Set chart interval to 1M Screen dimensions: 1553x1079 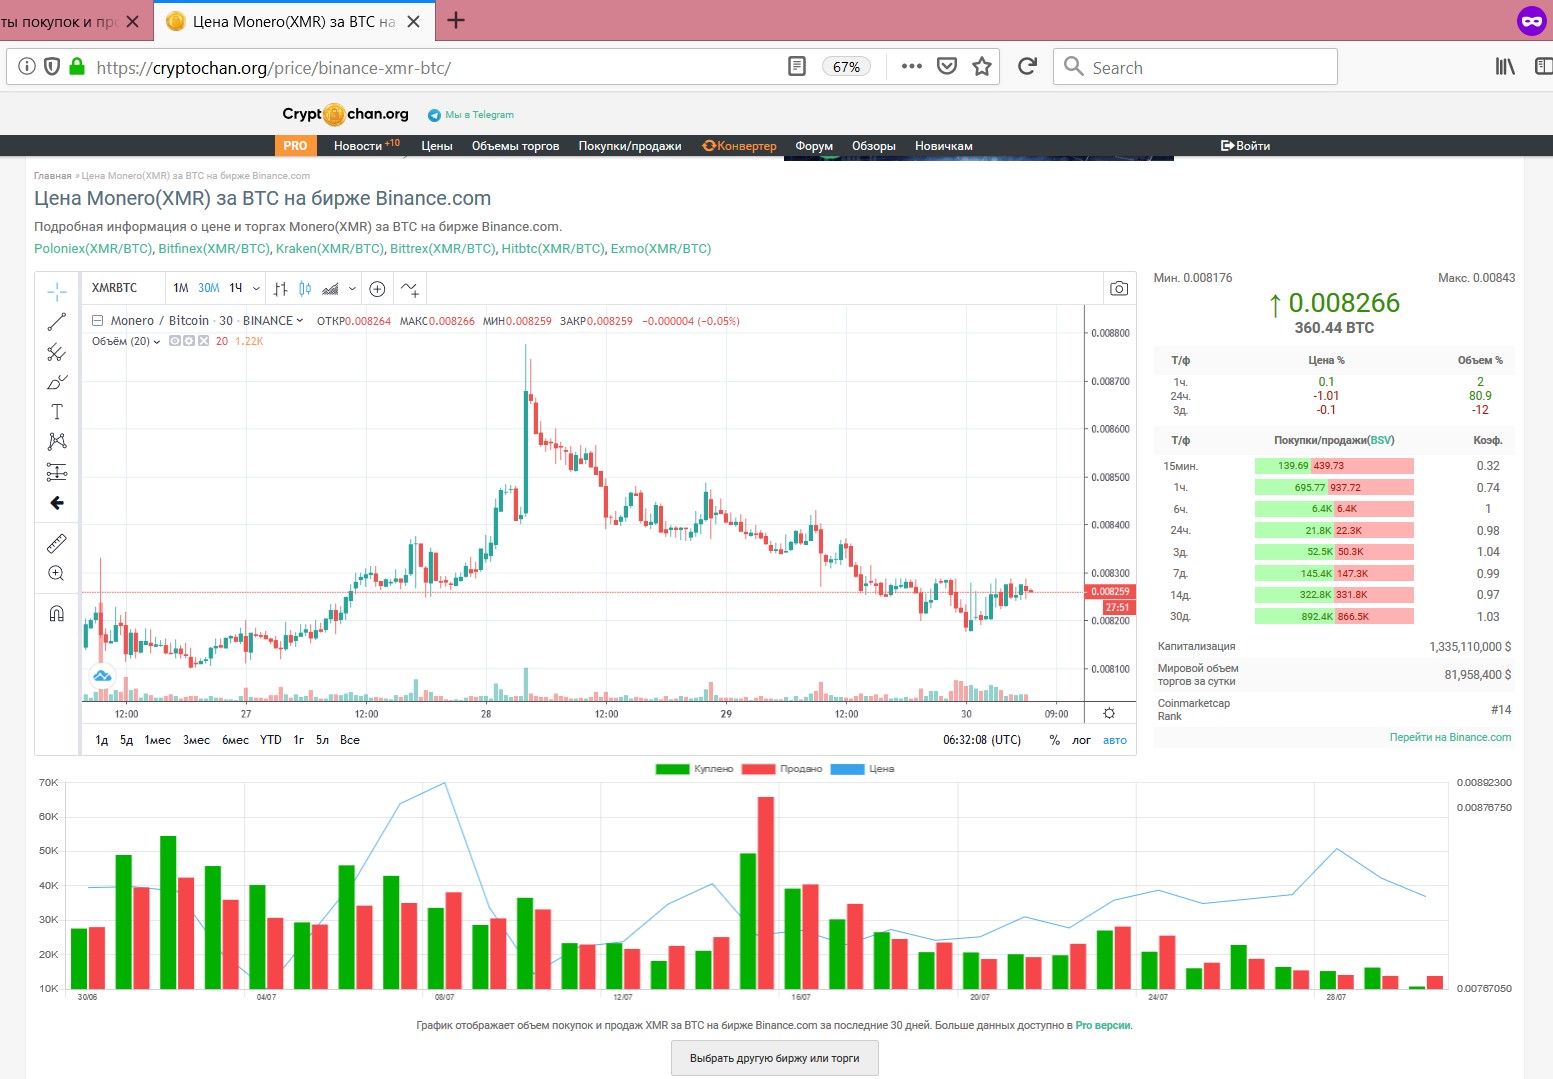pyautogui.click(x=181, y=288)
